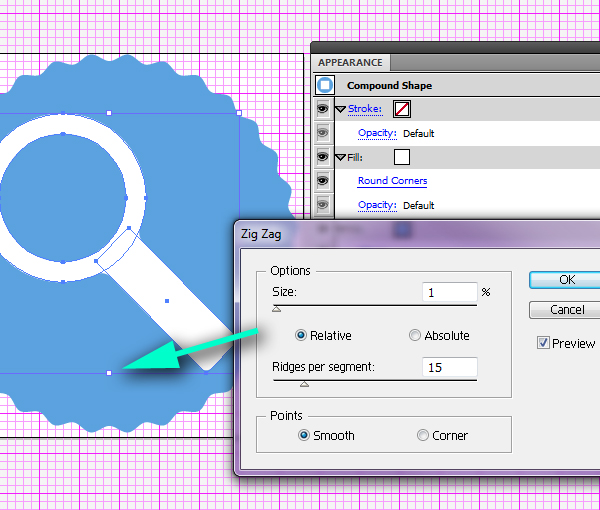The image size is (600, 510).
Task: Open Opacity link under Fill
Action: [377, 205]
